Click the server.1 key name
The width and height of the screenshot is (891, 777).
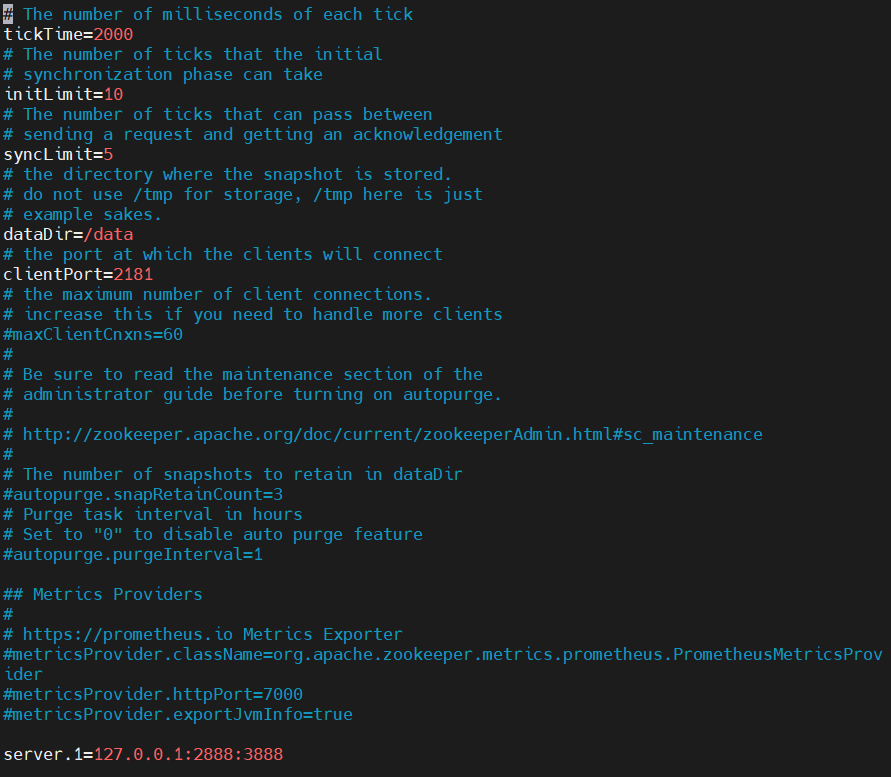[44, 754]
